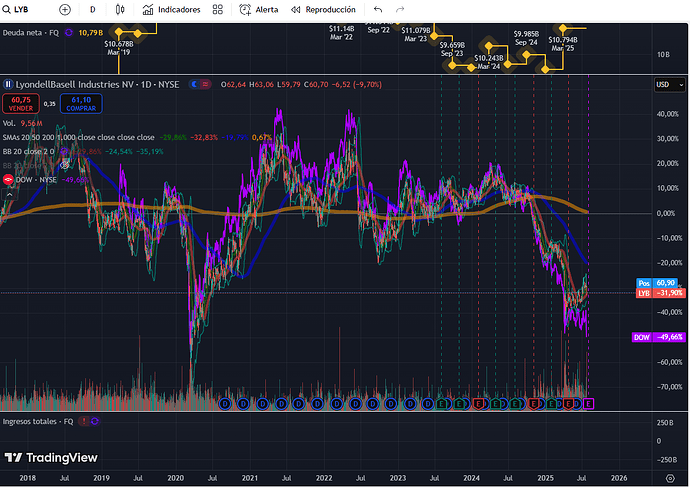Click the LYB -31,90% price scale label

661,293
